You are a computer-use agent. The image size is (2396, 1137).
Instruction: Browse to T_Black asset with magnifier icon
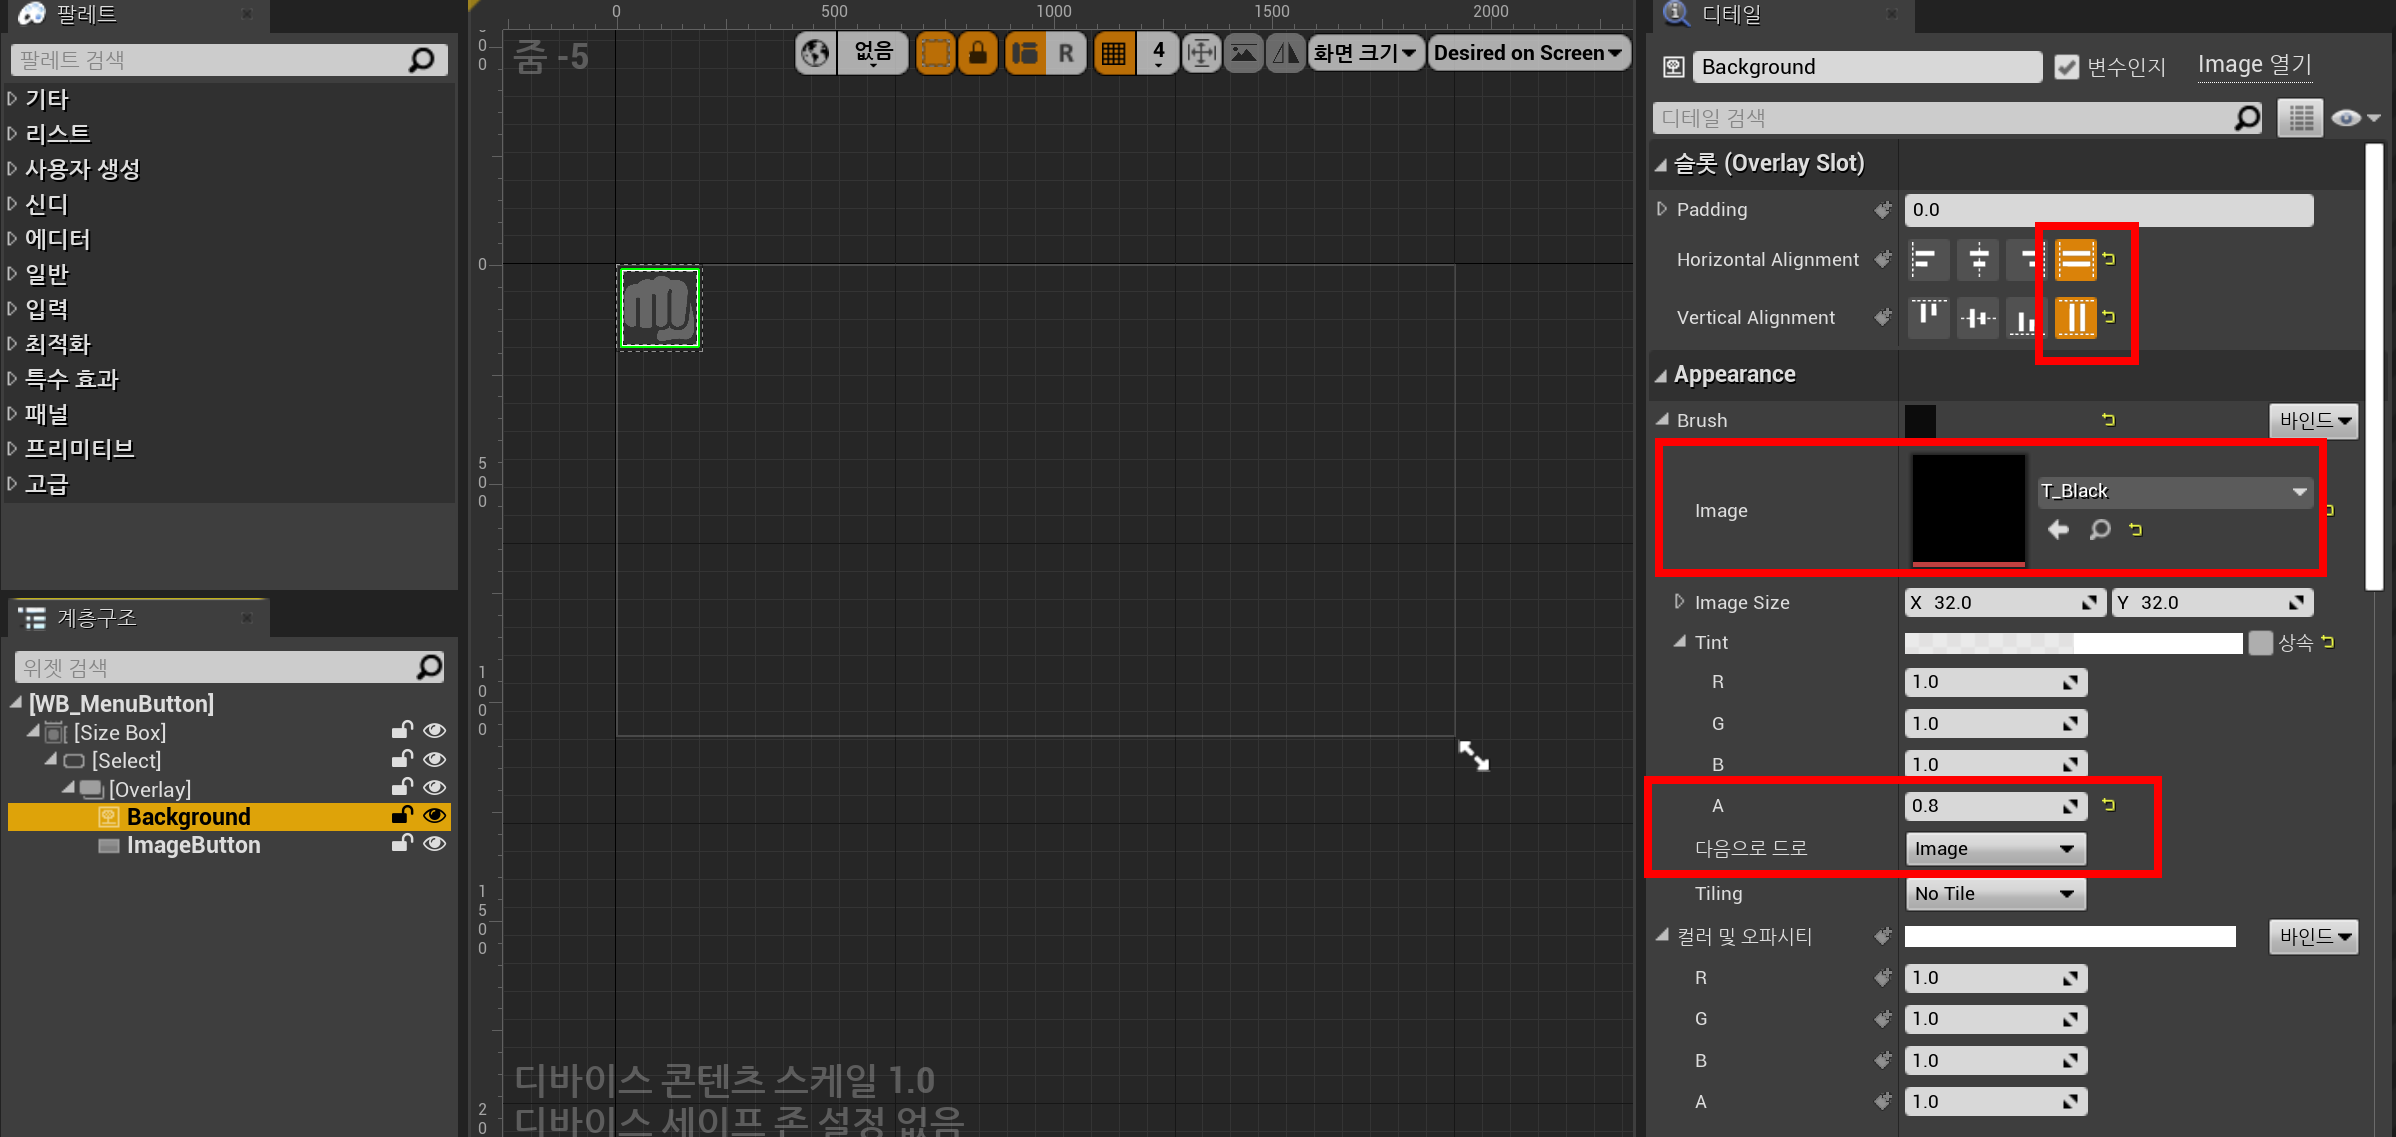click(2100, 530)
